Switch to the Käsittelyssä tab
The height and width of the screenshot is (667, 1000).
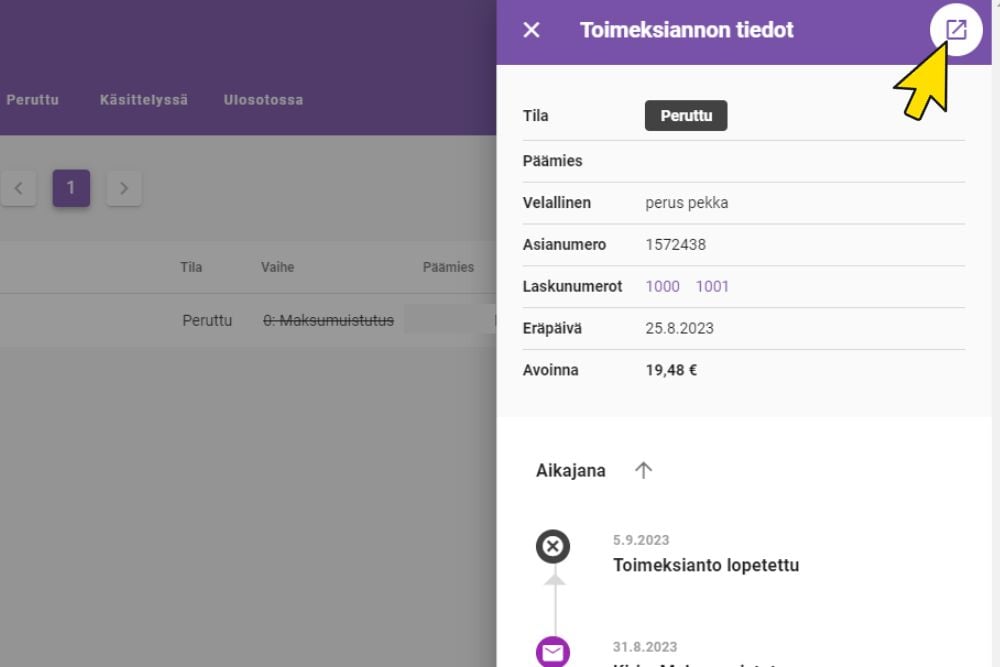144,100
